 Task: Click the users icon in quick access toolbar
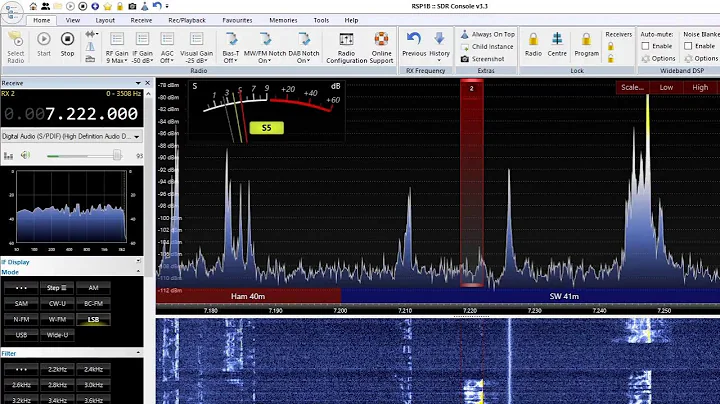45,6
